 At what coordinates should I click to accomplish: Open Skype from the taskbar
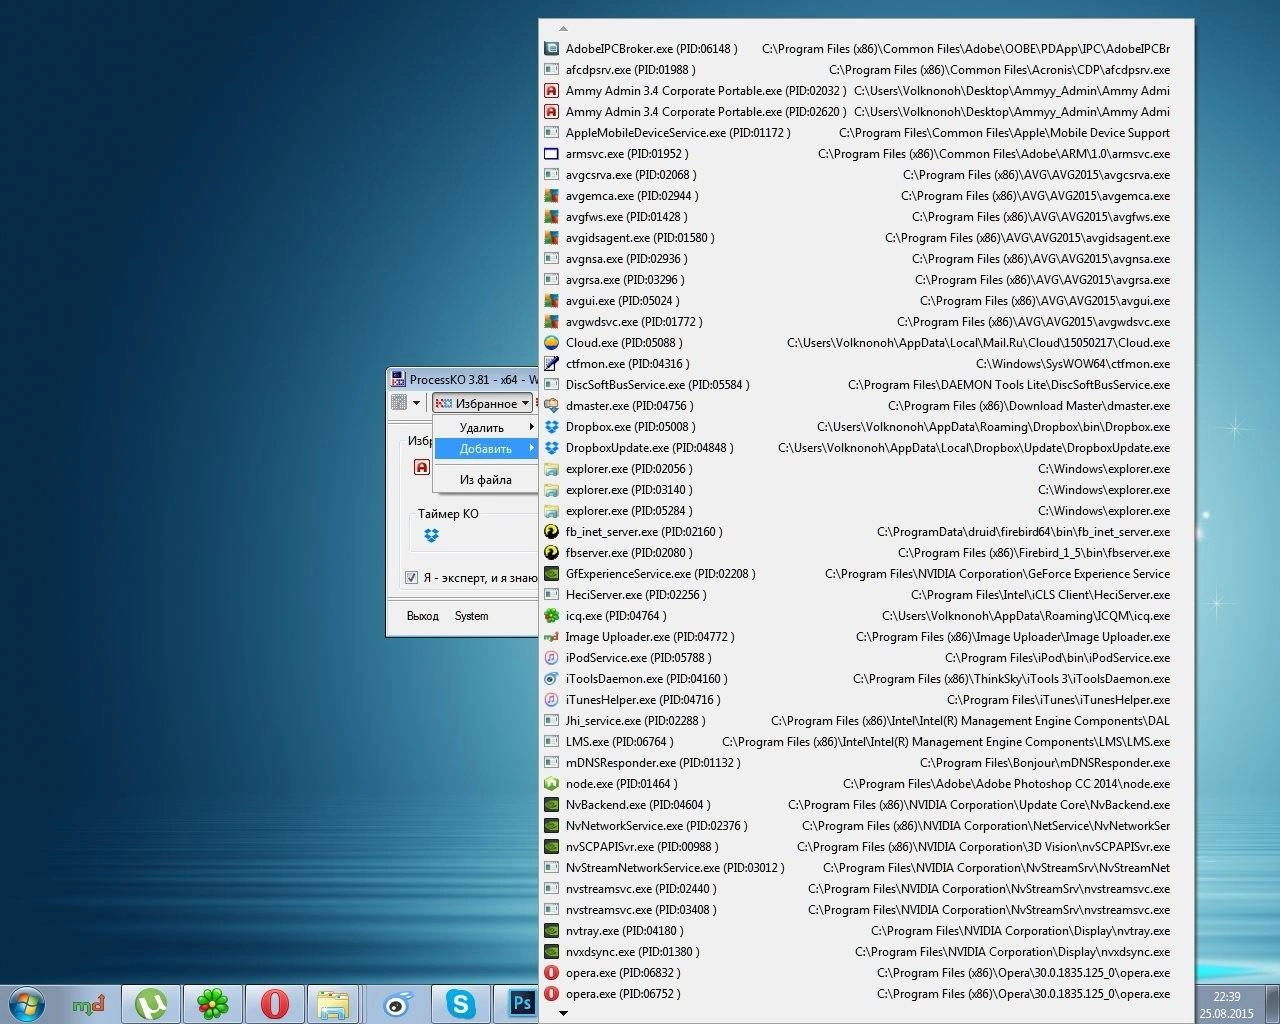[460, 1003]
